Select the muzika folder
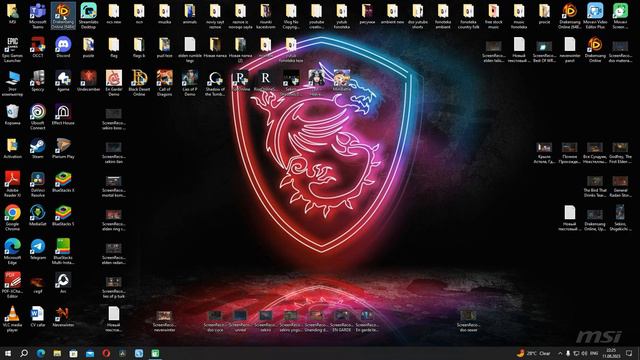 tap(164, 14)
